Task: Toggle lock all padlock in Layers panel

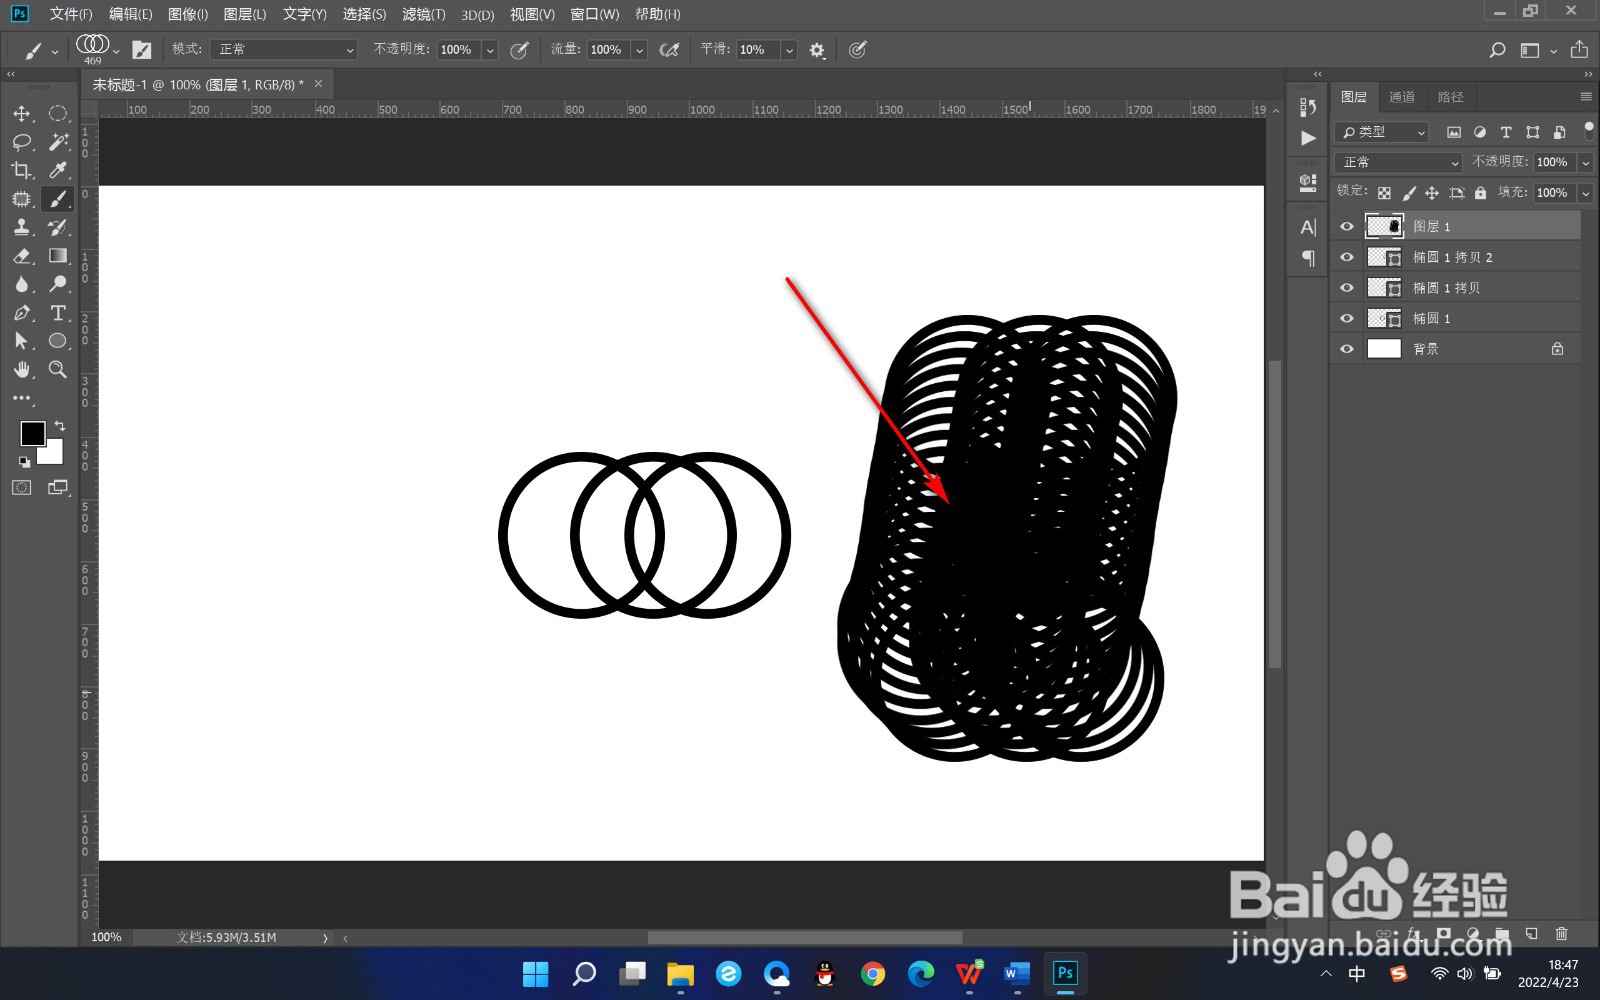Action: click(1480, 193)
